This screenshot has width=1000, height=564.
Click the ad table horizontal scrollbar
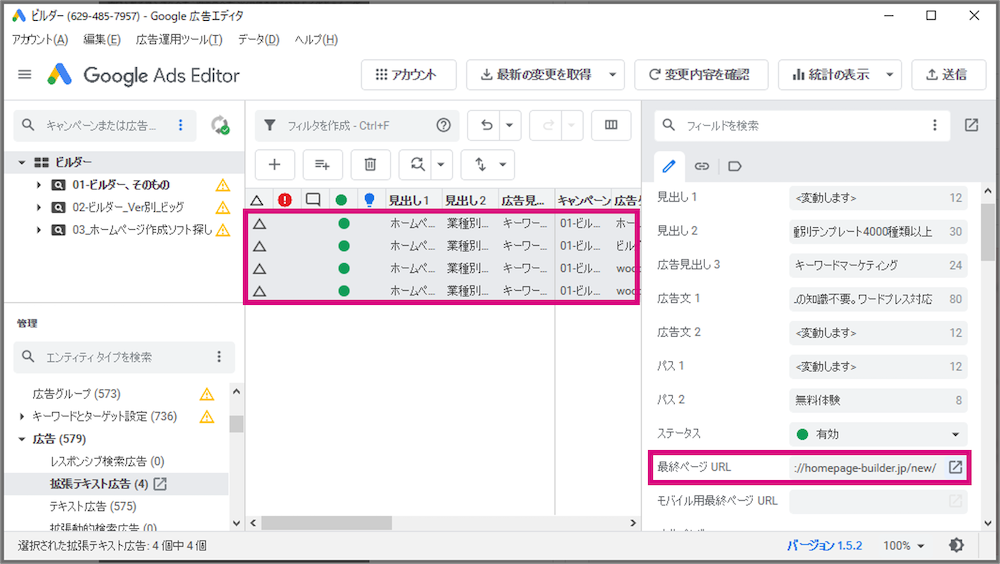[x=327, y=523]
